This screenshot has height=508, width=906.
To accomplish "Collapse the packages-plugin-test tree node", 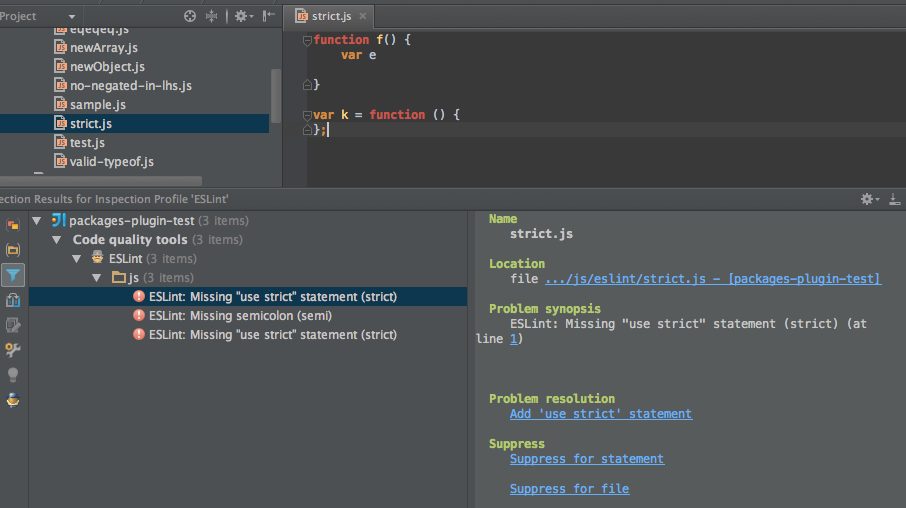I will [37, 221].
